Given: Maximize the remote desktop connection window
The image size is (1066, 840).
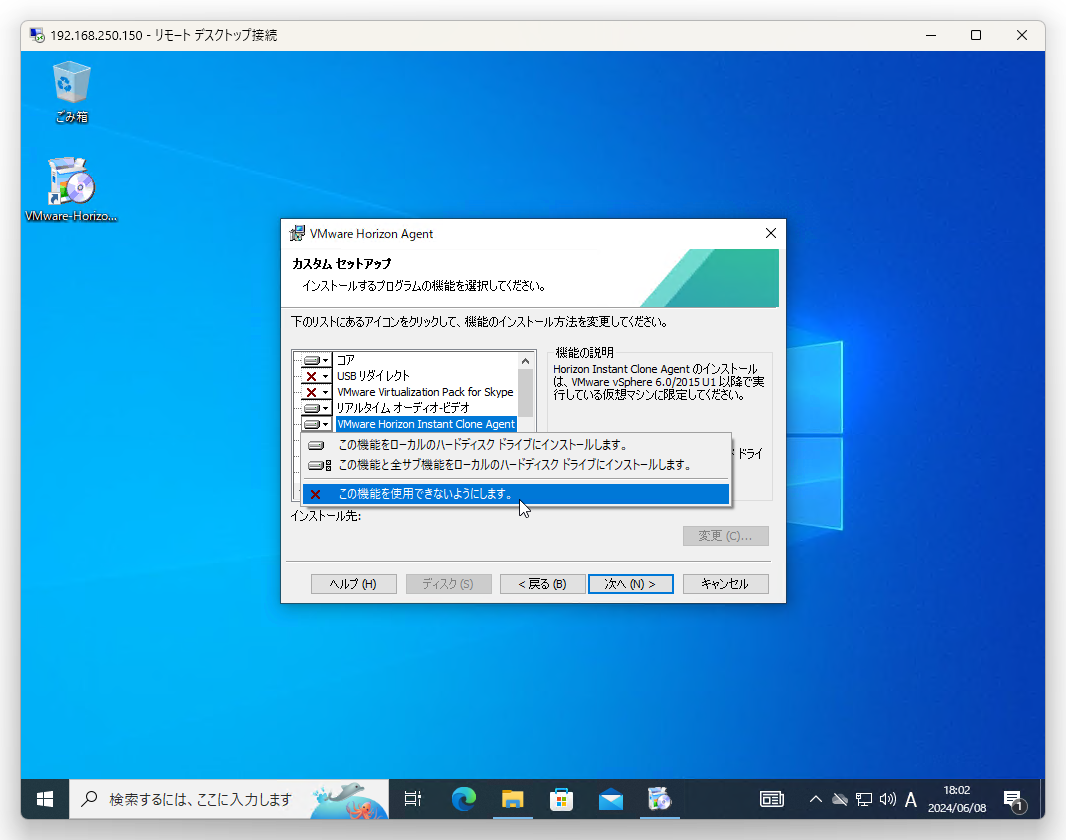Looking at the screenshot, I should tap(976, 35).
